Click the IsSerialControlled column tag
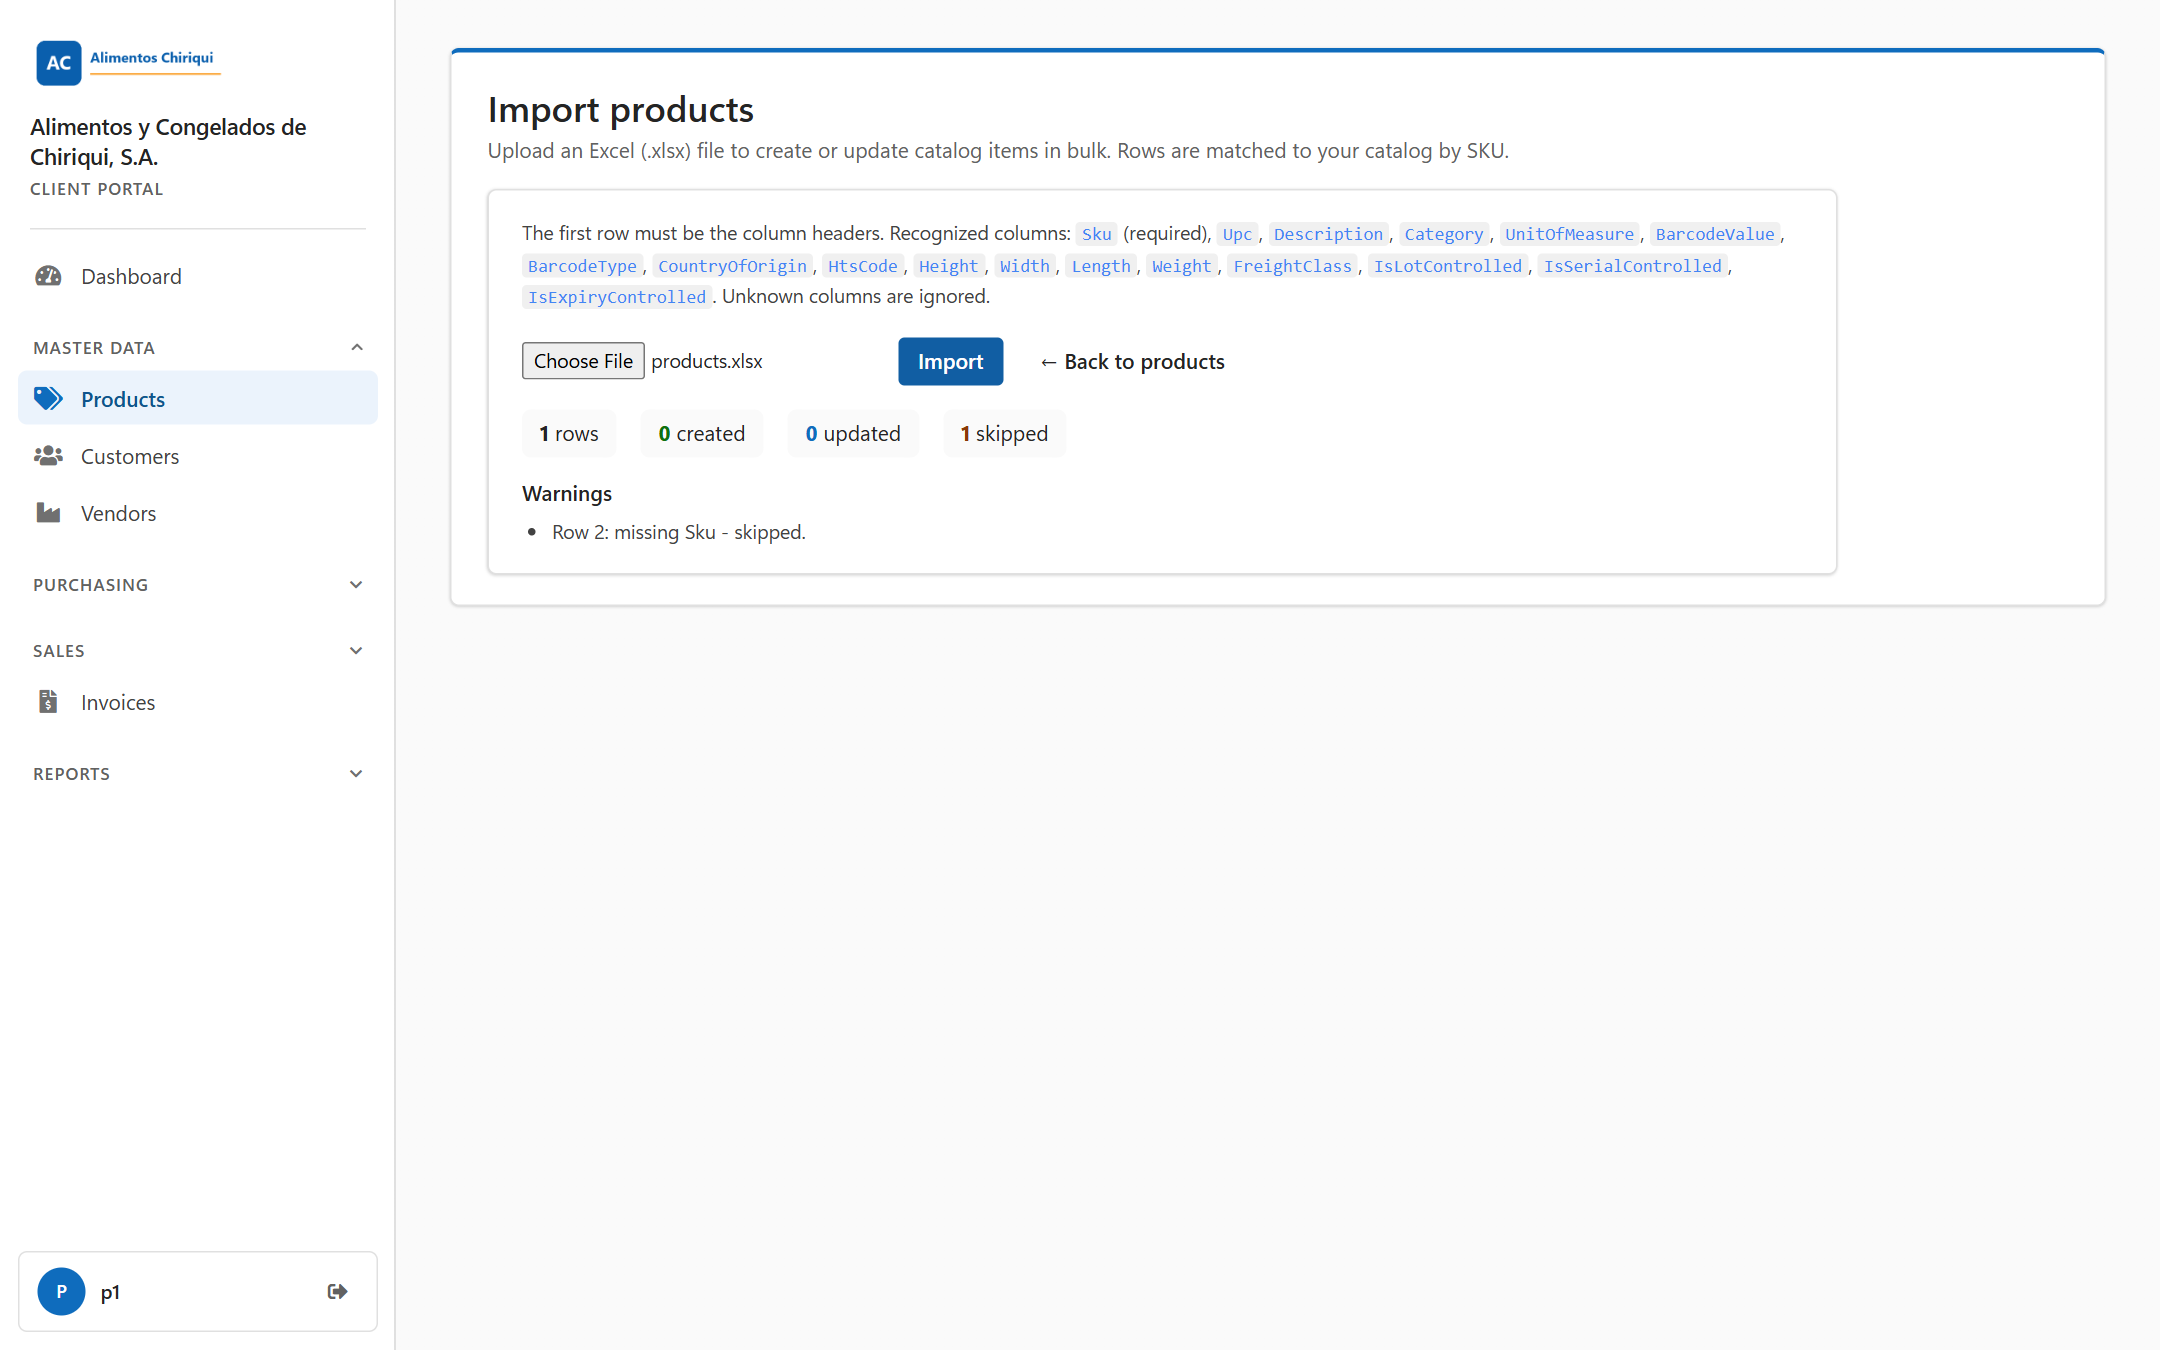Viewport: 2160px width, 1350px height. point(1633,266)
